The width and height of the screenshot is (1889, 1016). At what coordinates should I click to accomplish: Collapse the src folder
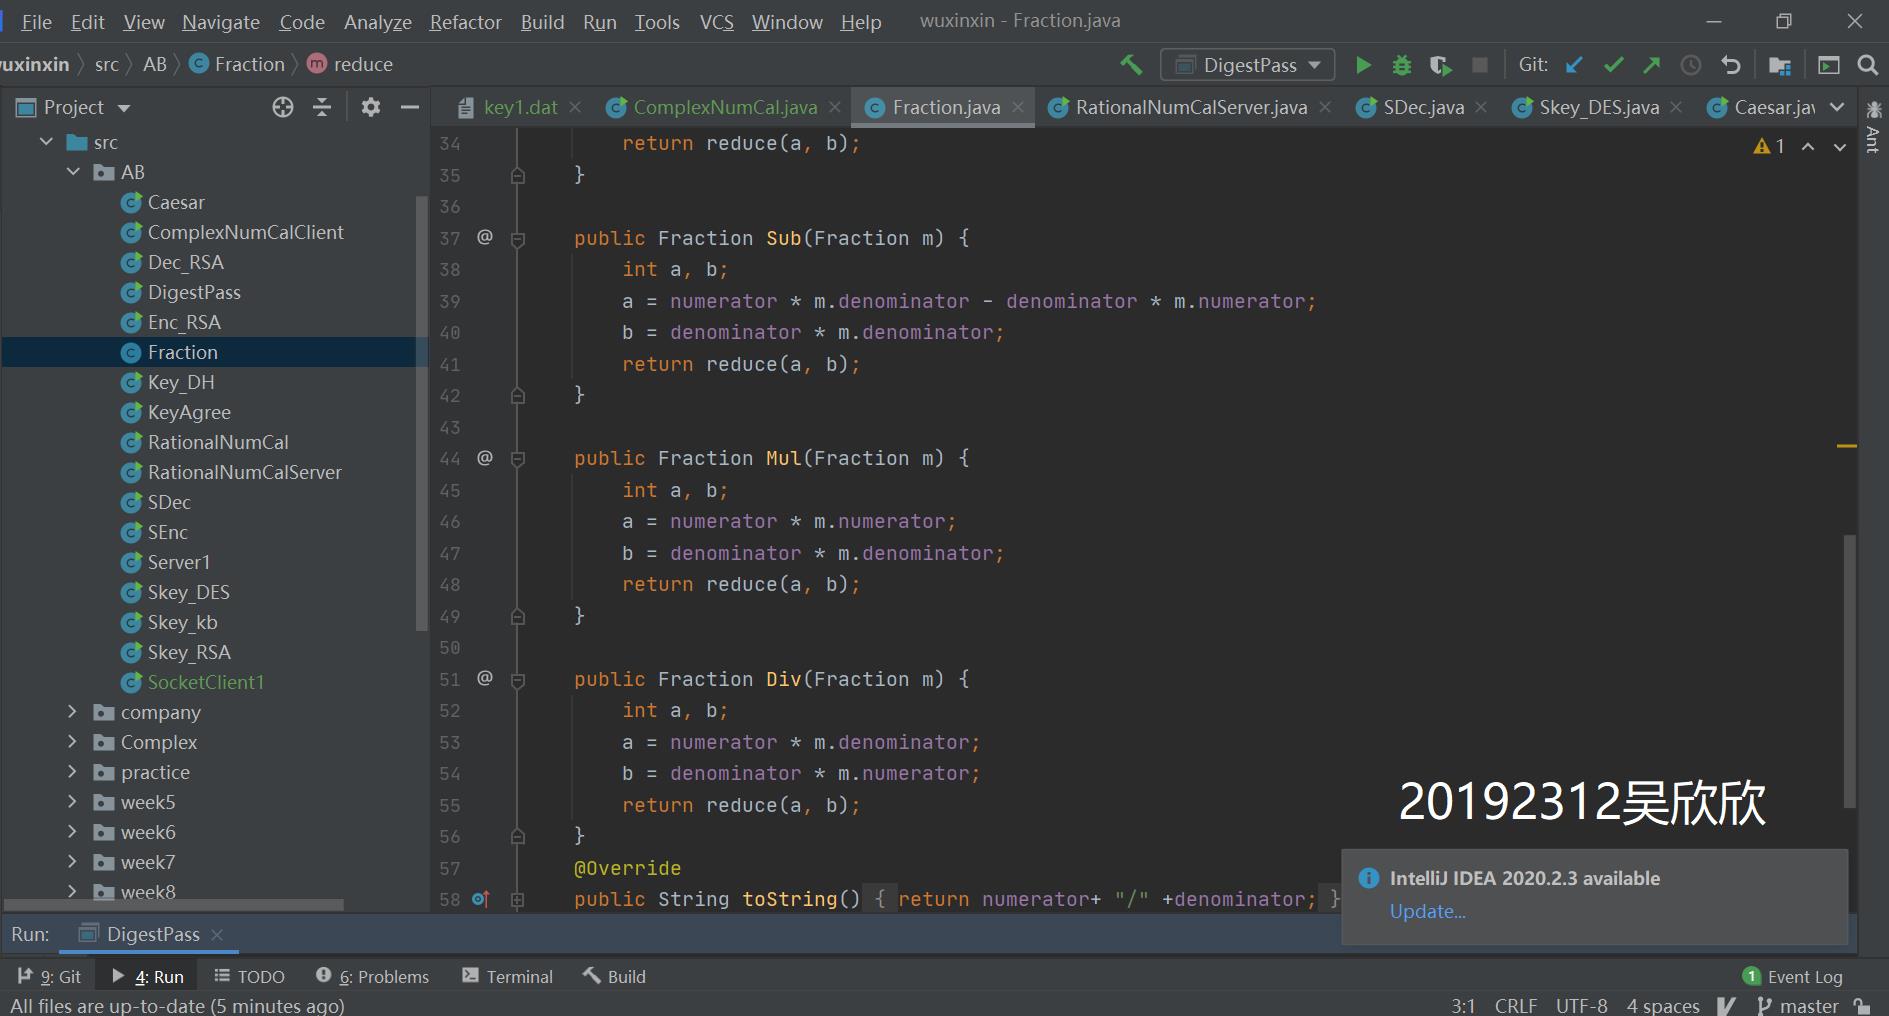(46, 142)
